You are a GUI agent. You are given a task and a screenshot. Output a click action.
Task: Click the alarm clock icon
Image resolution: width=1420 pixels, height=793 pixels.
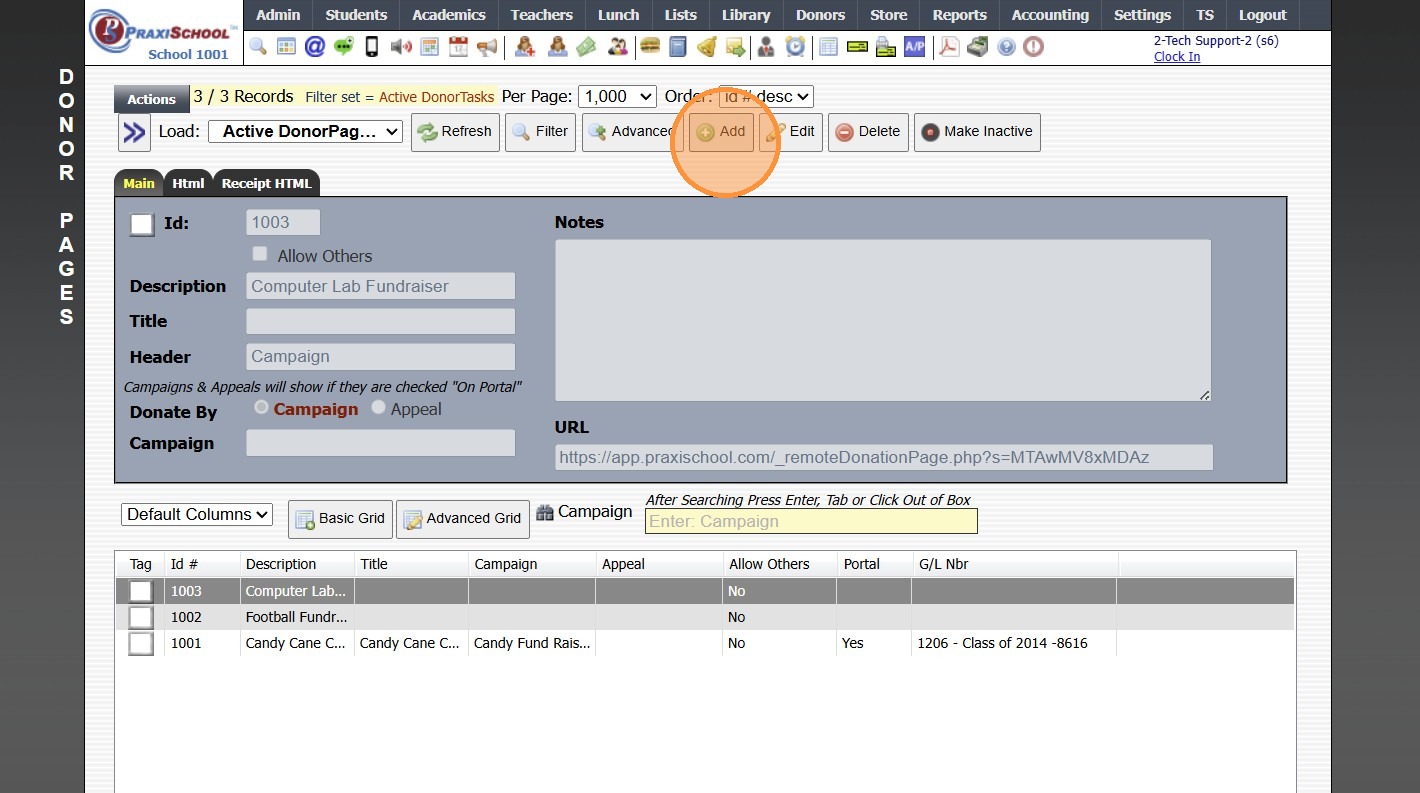pyautogui.click(x=795, y=46)
